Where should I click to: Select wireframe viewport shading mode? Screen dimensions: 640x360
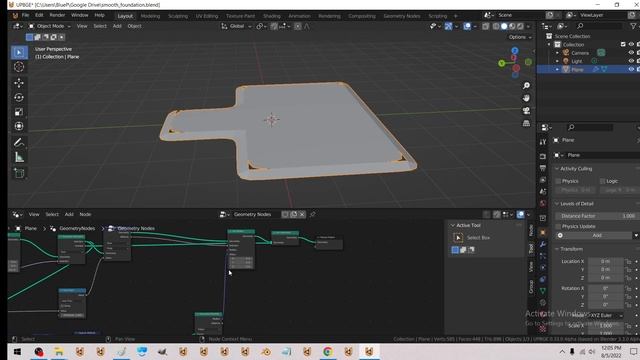click(496, 26)
